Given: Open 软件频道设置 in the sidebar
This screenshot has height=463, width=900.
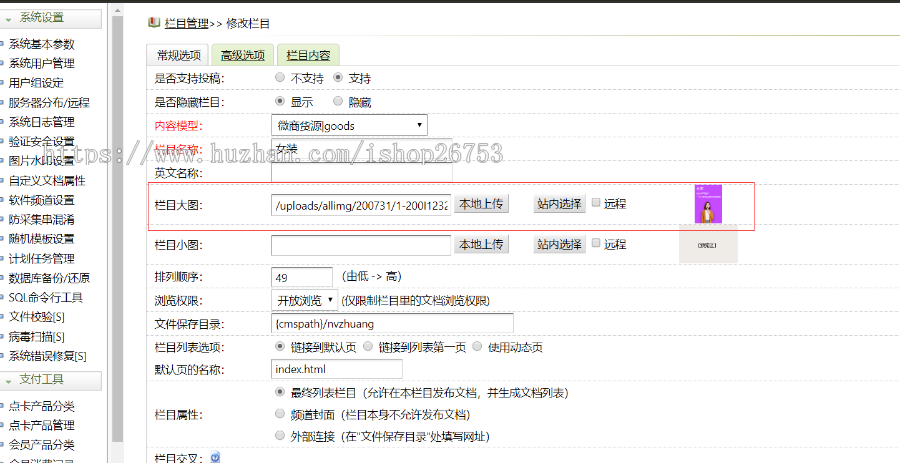Looking at the screenshot, I should coord(41,200).
